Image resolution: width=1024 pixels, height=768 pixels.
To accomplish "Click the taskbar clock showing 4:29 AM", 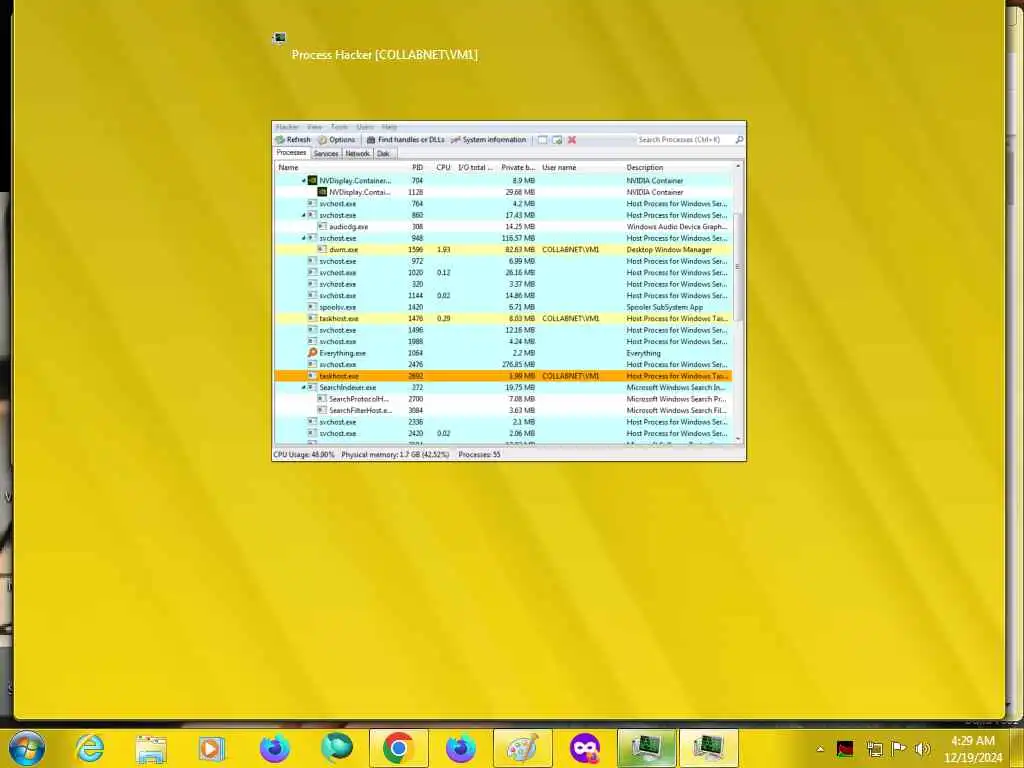I will pyautogui.click(x=973, y=749).
